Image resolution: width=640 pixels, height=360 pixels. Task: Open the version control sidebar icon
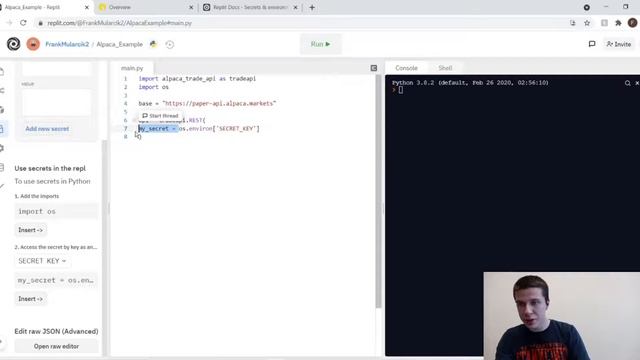coord(2,91)
